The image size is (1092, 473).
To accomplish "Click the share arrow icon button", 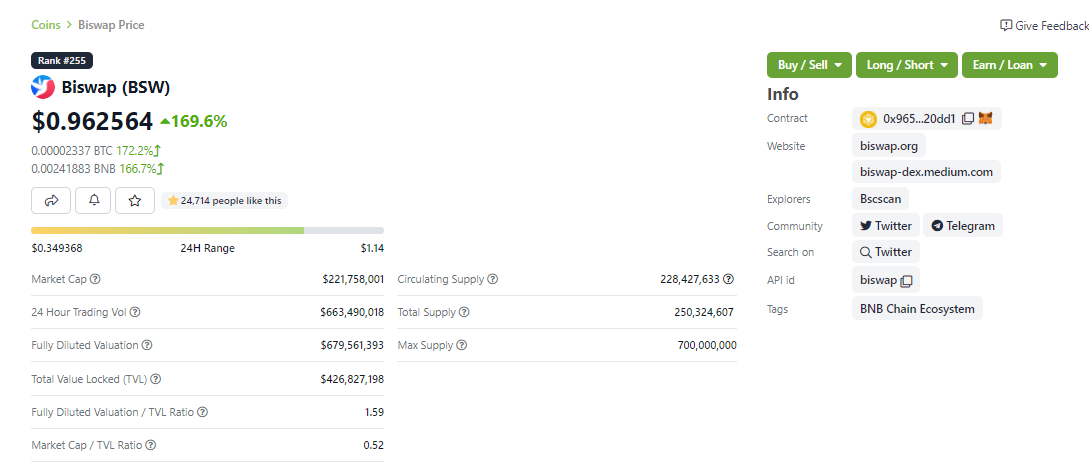I will coord(51,201).
